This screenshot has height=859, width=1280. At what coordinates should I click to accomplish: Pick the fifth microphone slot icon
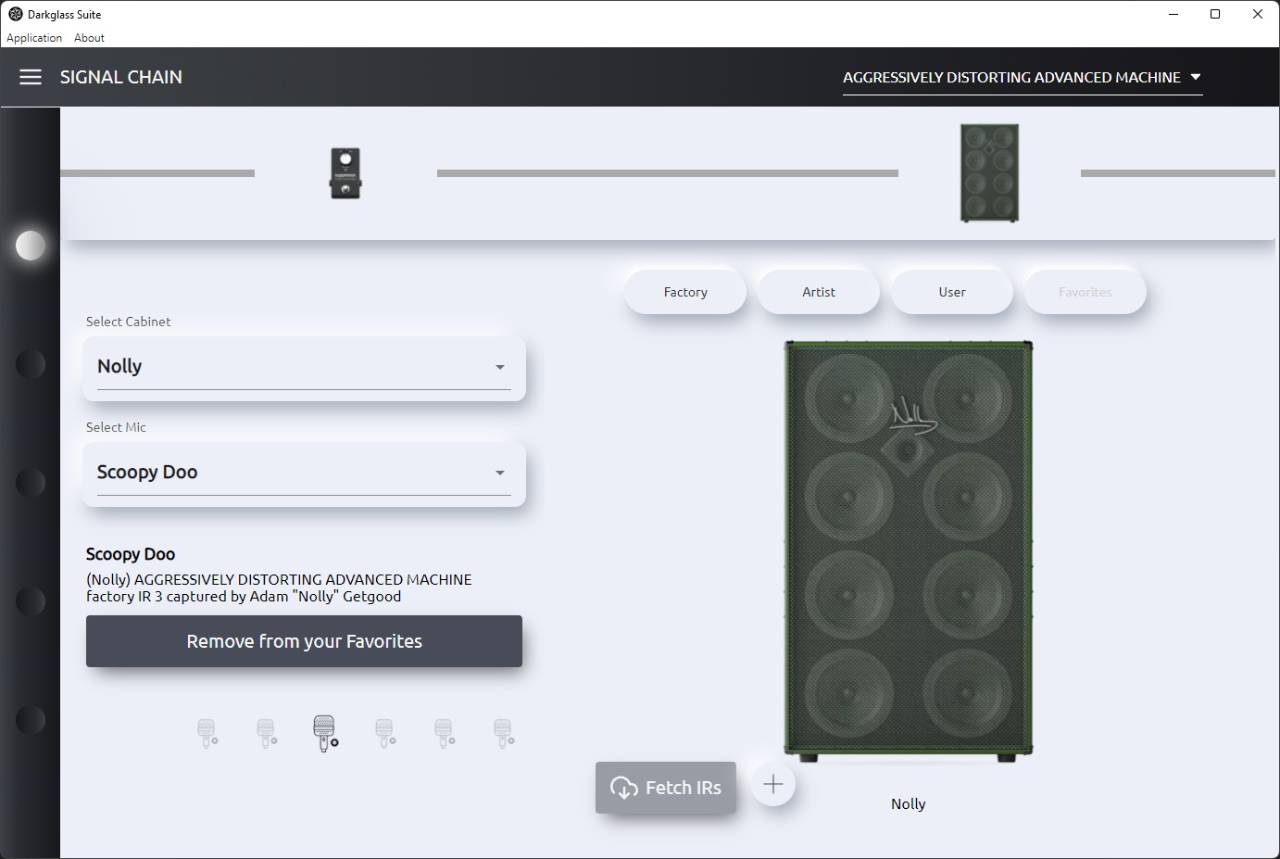pos(444,733)
